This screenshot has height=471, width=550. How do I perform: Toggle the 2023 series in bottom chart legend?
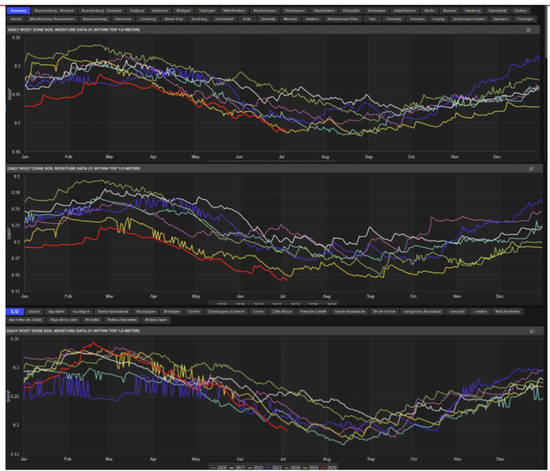(x=274, y=467)
